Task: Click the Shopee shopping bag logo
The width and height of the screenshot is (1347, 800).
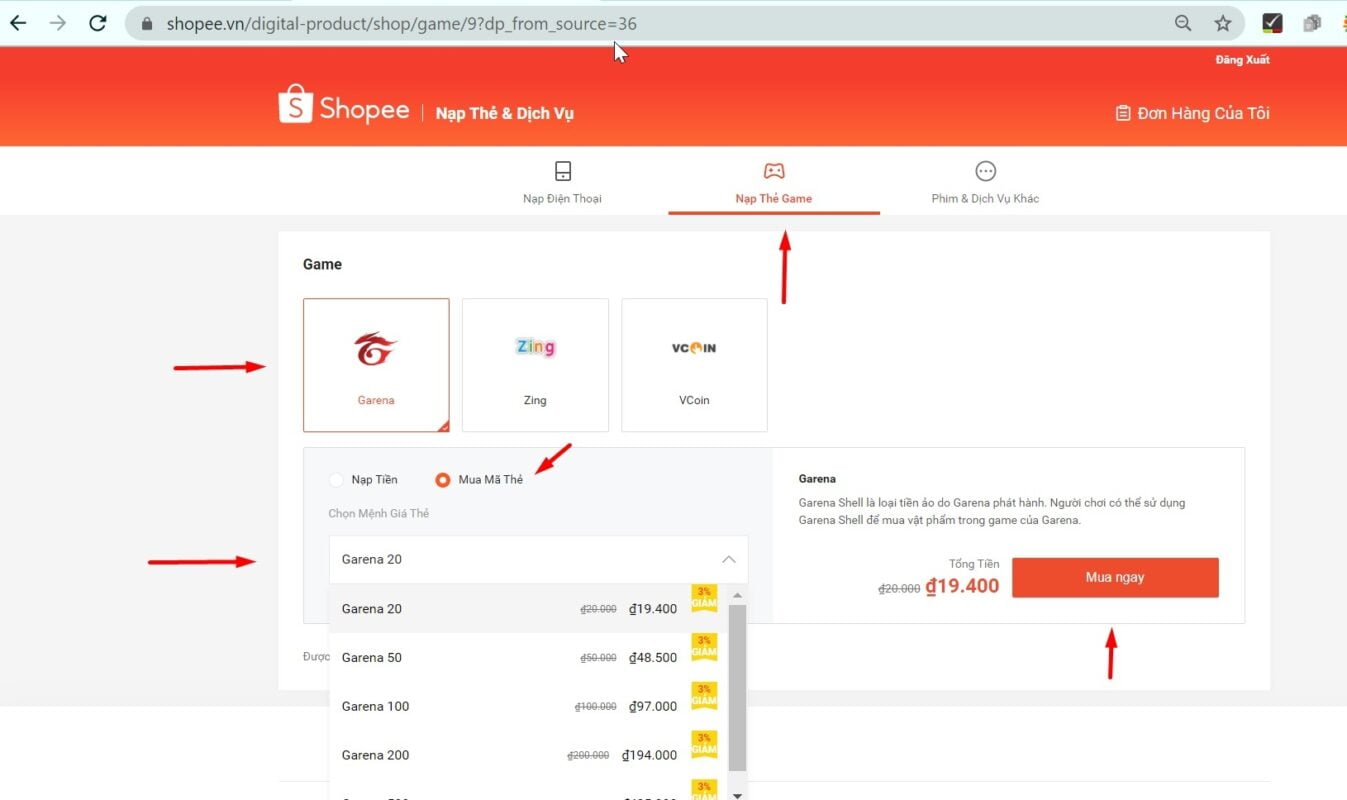Action: coord(295,104)
